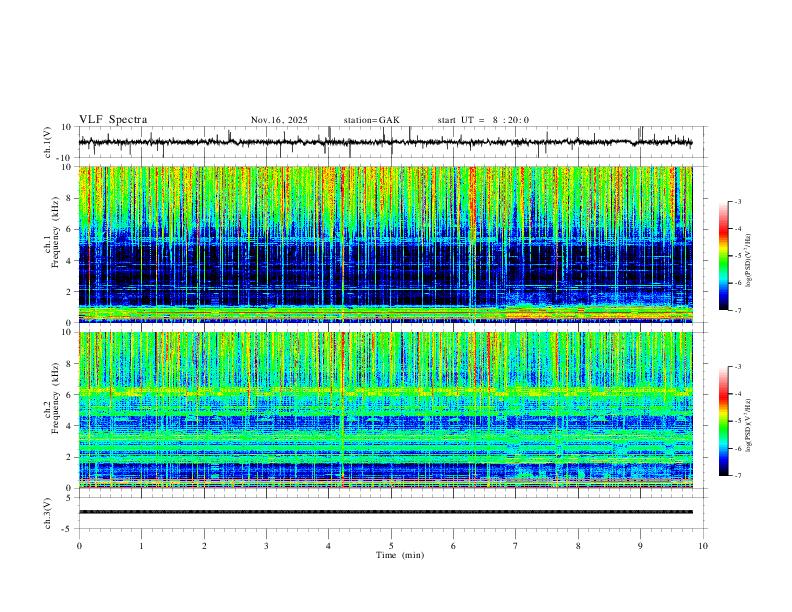
Task: Click the ch.2 spectrogram panel
Action: 385,410
